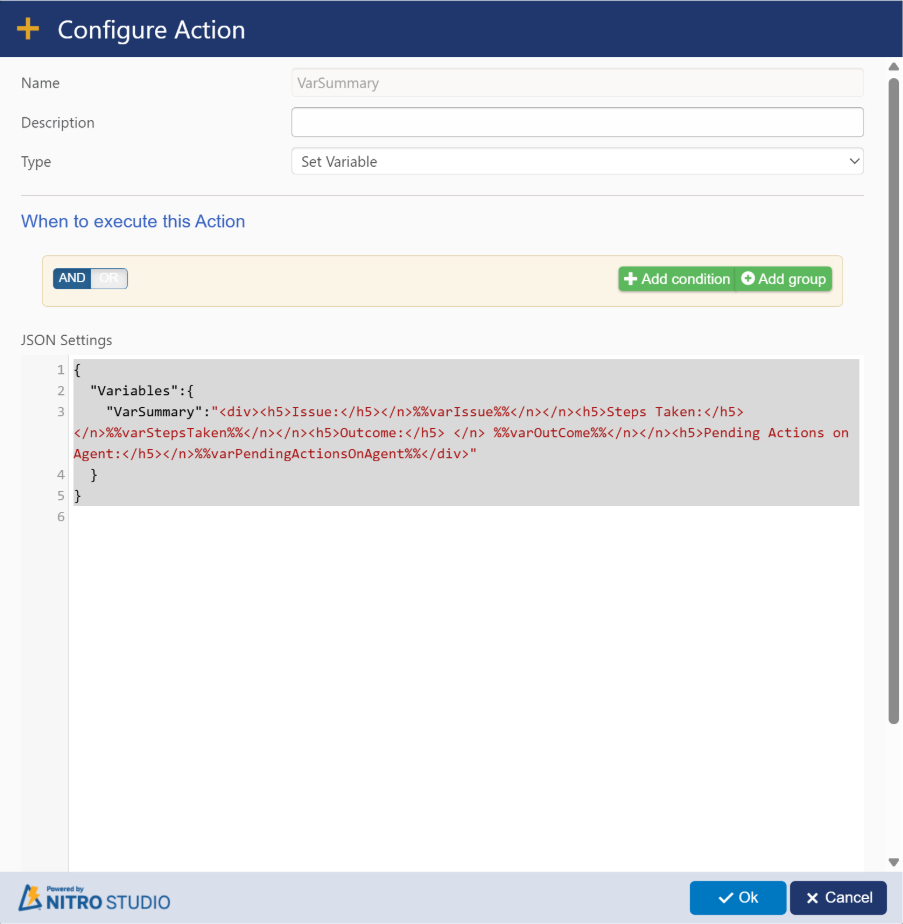Click the scrollbar down arrow
903x924 pixels.
pyautogui.click(x=893, y=862)
